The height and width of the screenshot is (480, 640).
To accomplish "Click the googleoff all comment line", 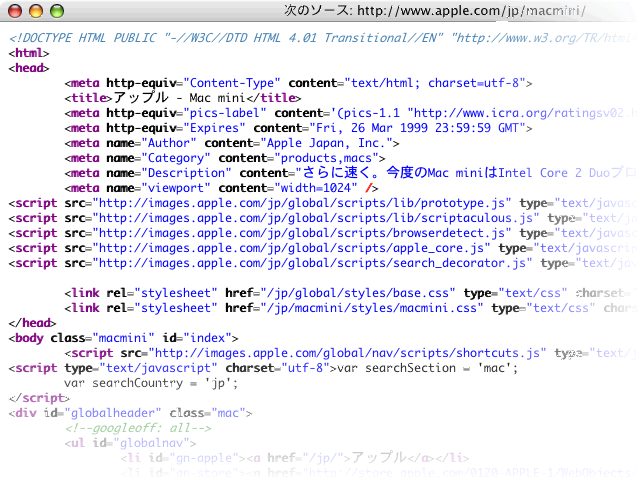I will pos(138,428).
